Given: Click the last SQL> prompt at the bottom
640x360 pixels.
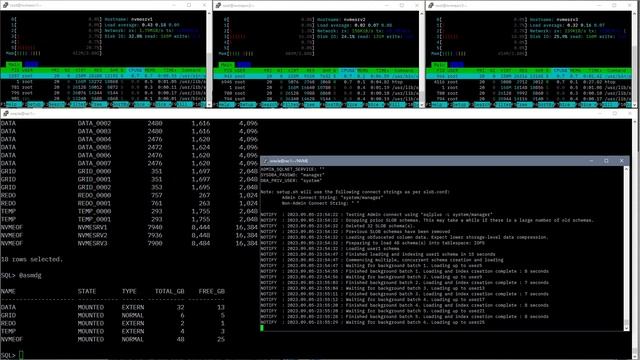Looking at the screenshot, I should pos(7,355).
